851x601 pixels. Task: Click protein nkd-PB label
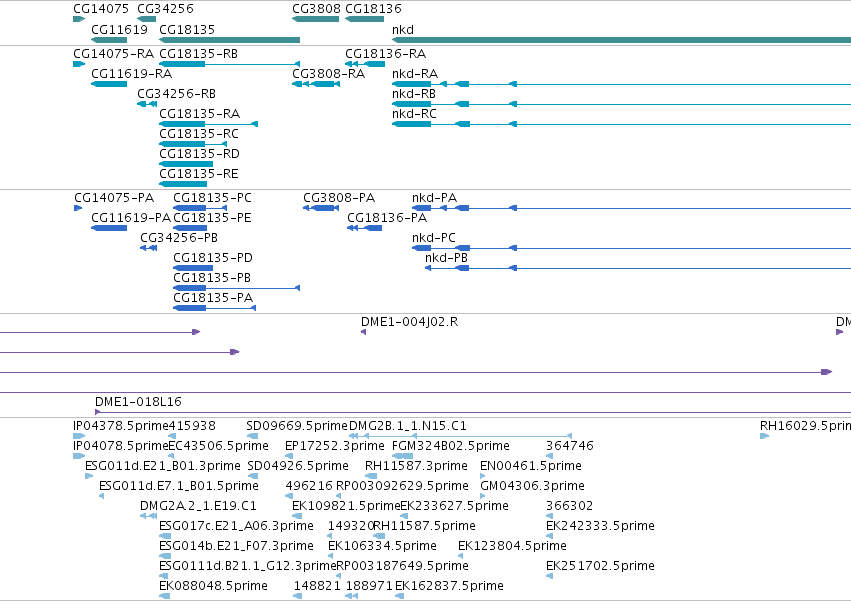[x=446, y=258]
